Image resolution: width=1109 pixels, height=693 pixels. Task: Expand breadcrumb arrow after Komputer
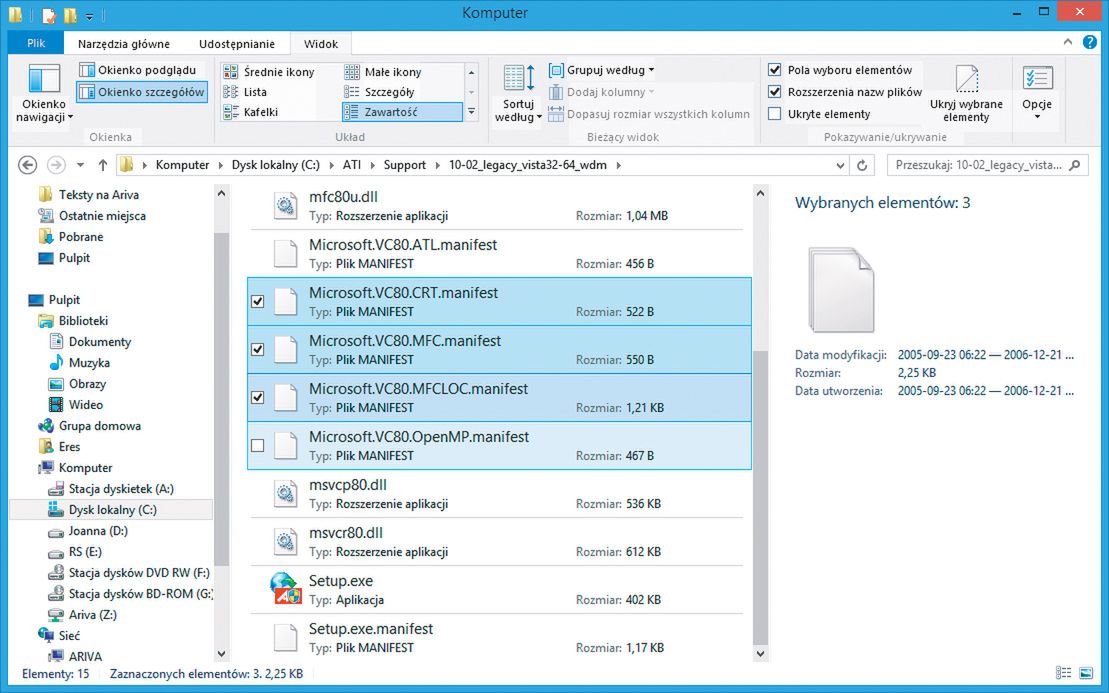(x=221, y=165)
